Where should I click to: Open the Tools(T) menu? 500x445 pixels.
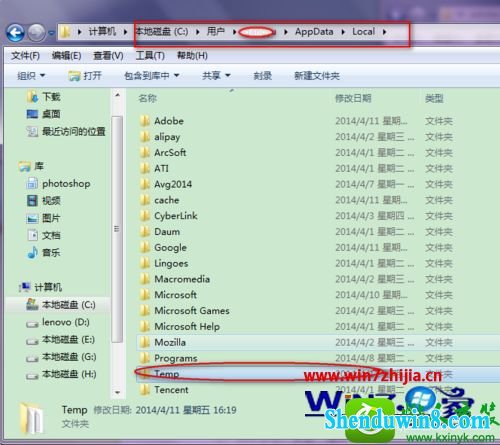[x=150, y=56]
